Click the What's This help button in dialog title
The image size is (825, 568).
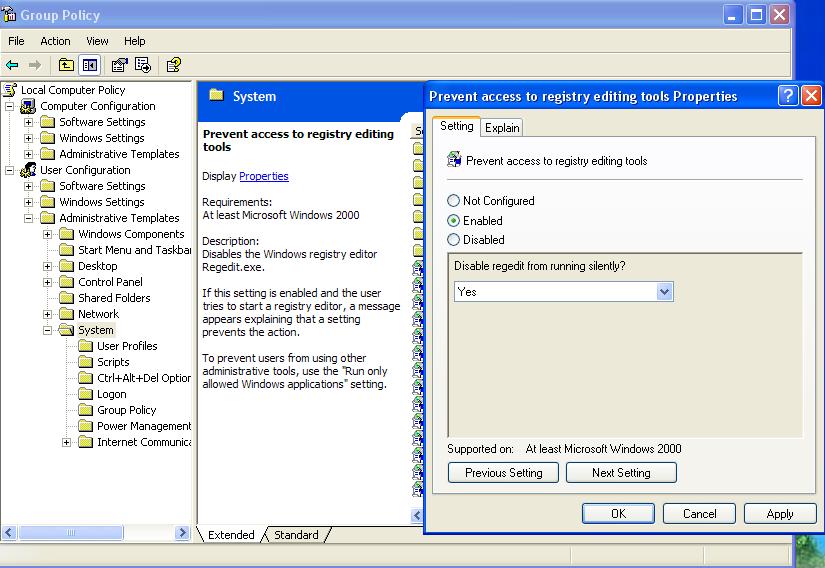pos(788,96)
